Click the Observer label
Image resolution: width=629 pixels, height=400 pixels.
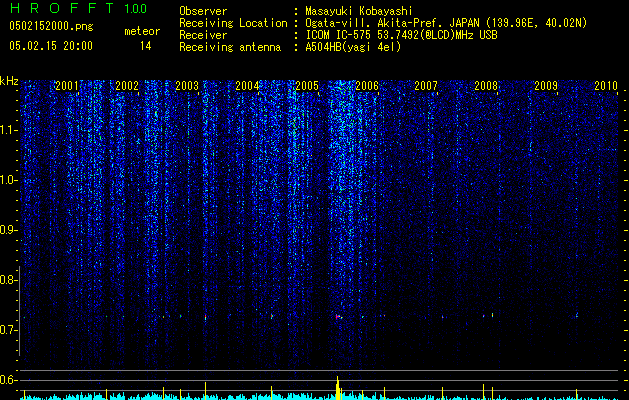pyautogui.click(x=203, y=11)
